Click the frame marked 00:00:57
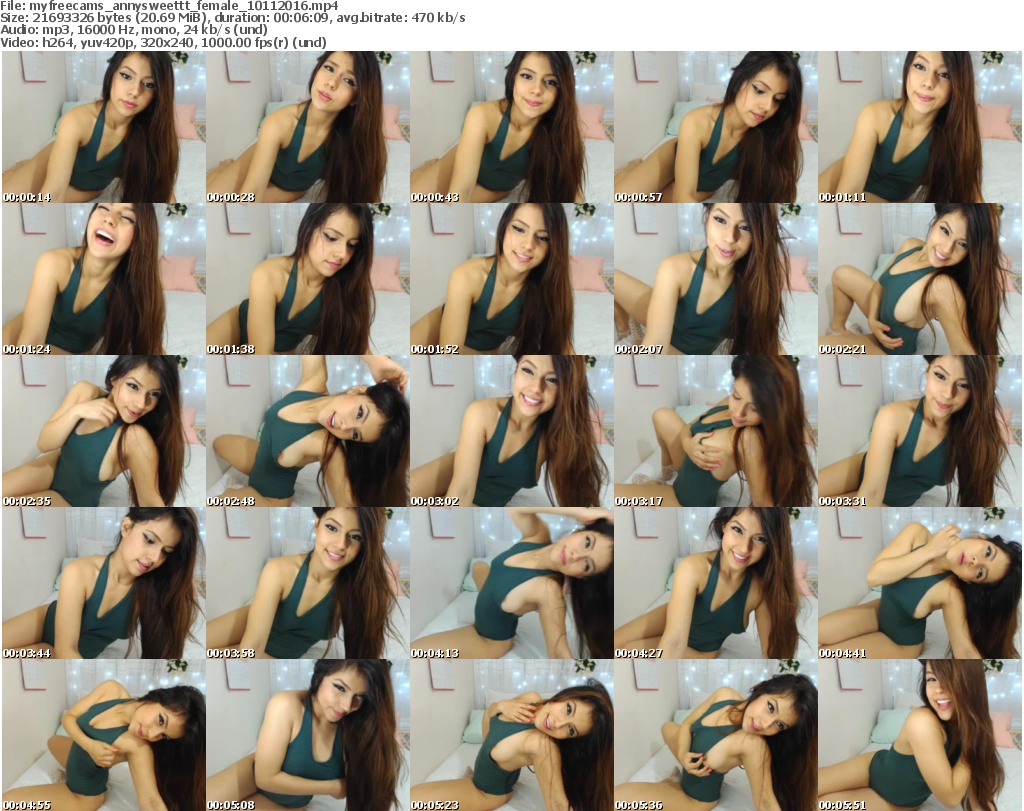The image size is (1024, 811). pyautogui.click(x=716, y=127)
